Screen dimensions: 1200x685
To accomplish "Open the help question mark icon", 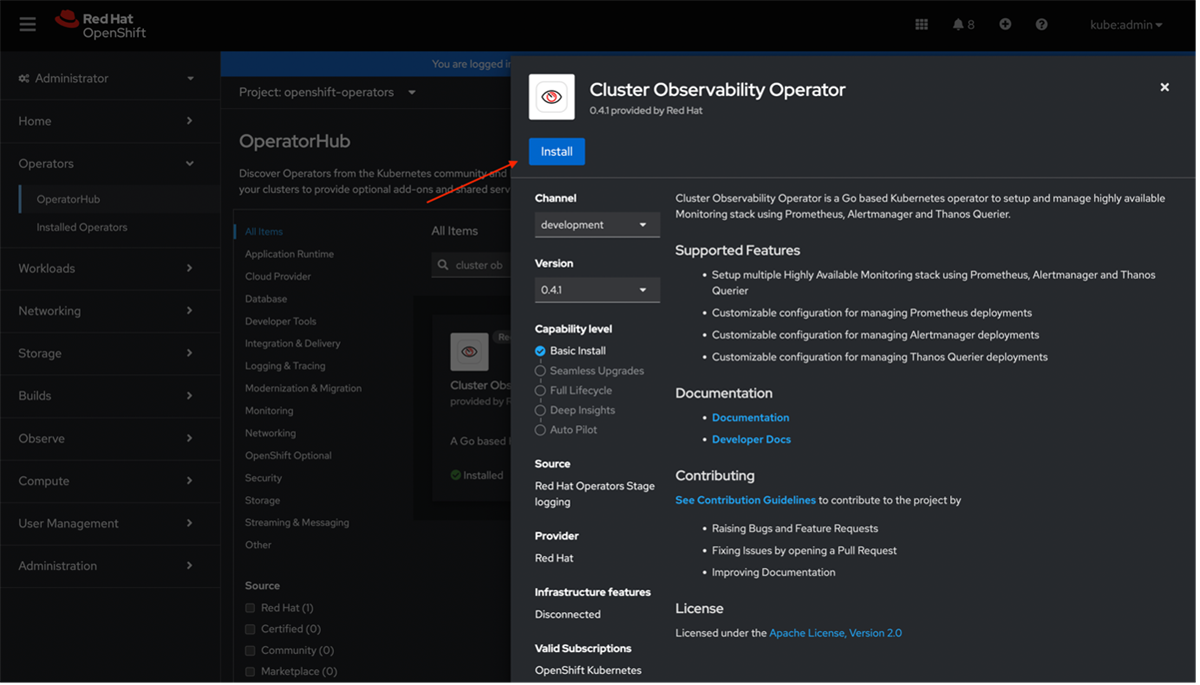I will coord(1041,23).
